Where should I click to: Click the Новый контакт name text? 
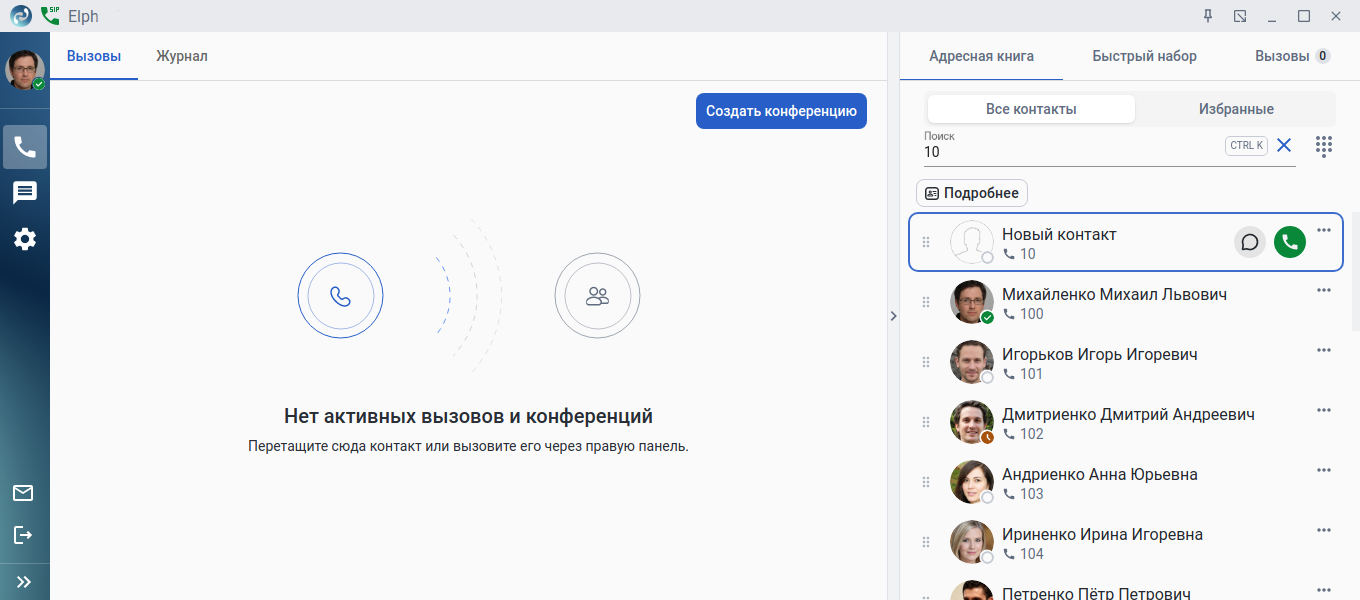tap(1059, 235)
